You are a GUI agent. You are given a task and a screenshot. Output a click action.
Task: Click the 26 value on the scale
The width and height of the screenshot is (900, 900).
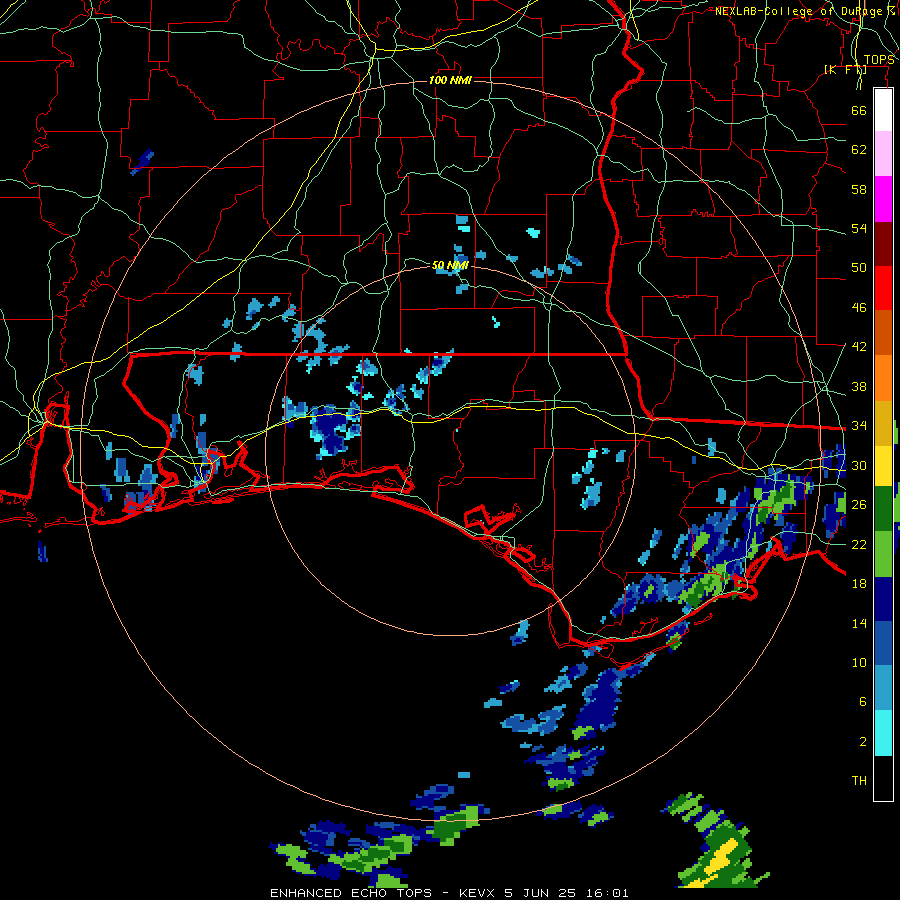click(x=859, y=505)
